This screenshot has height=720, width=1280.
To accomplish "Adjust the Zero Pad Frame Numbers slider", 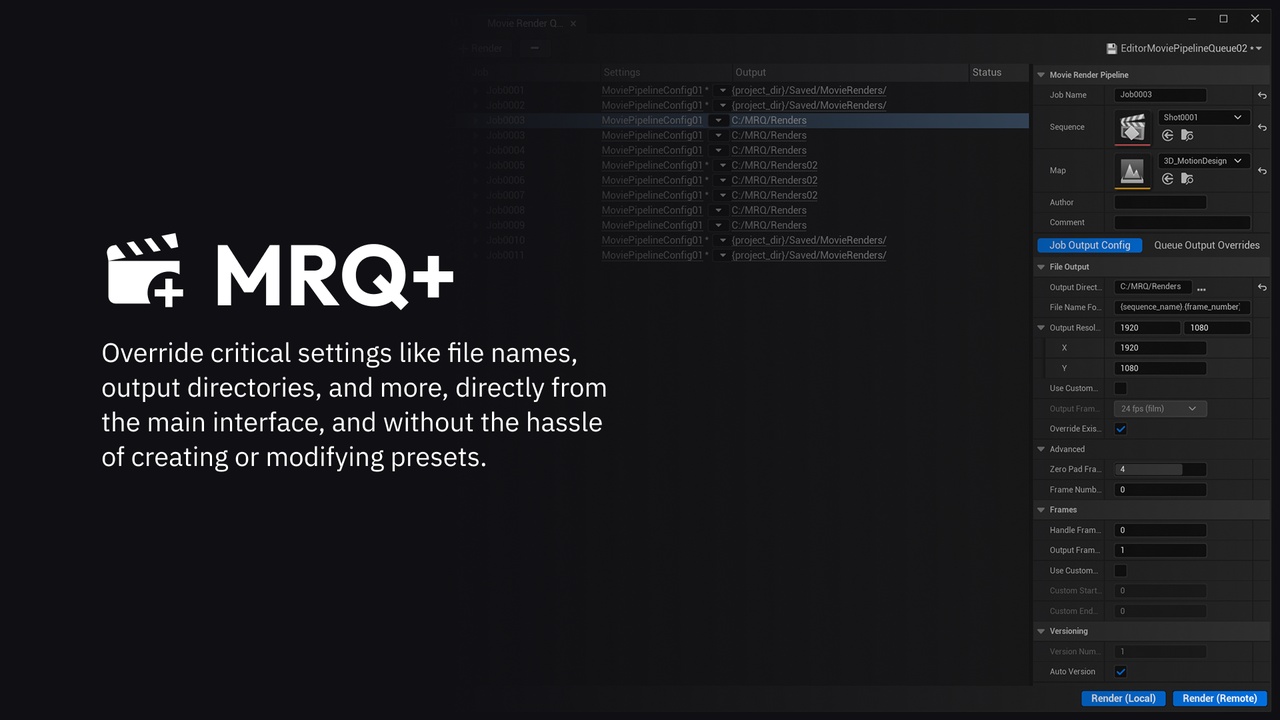I will coord(1160,469).
